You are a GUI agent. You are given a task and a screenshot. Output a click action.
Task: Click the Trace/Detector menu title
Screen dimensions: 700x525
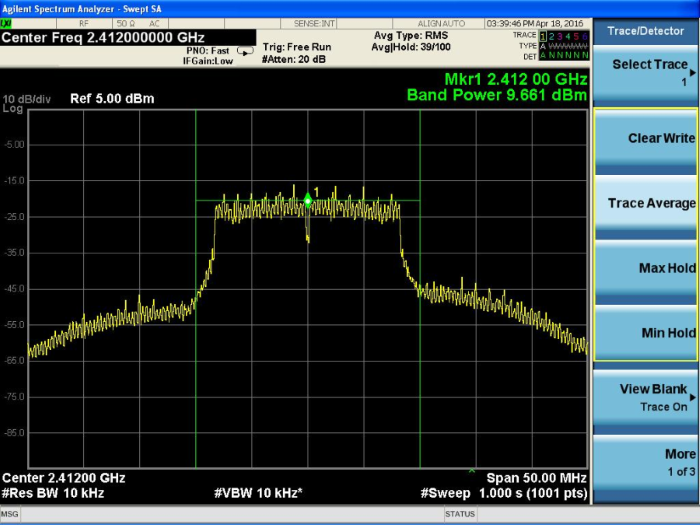pyautogui.click(x=646, y=31)
